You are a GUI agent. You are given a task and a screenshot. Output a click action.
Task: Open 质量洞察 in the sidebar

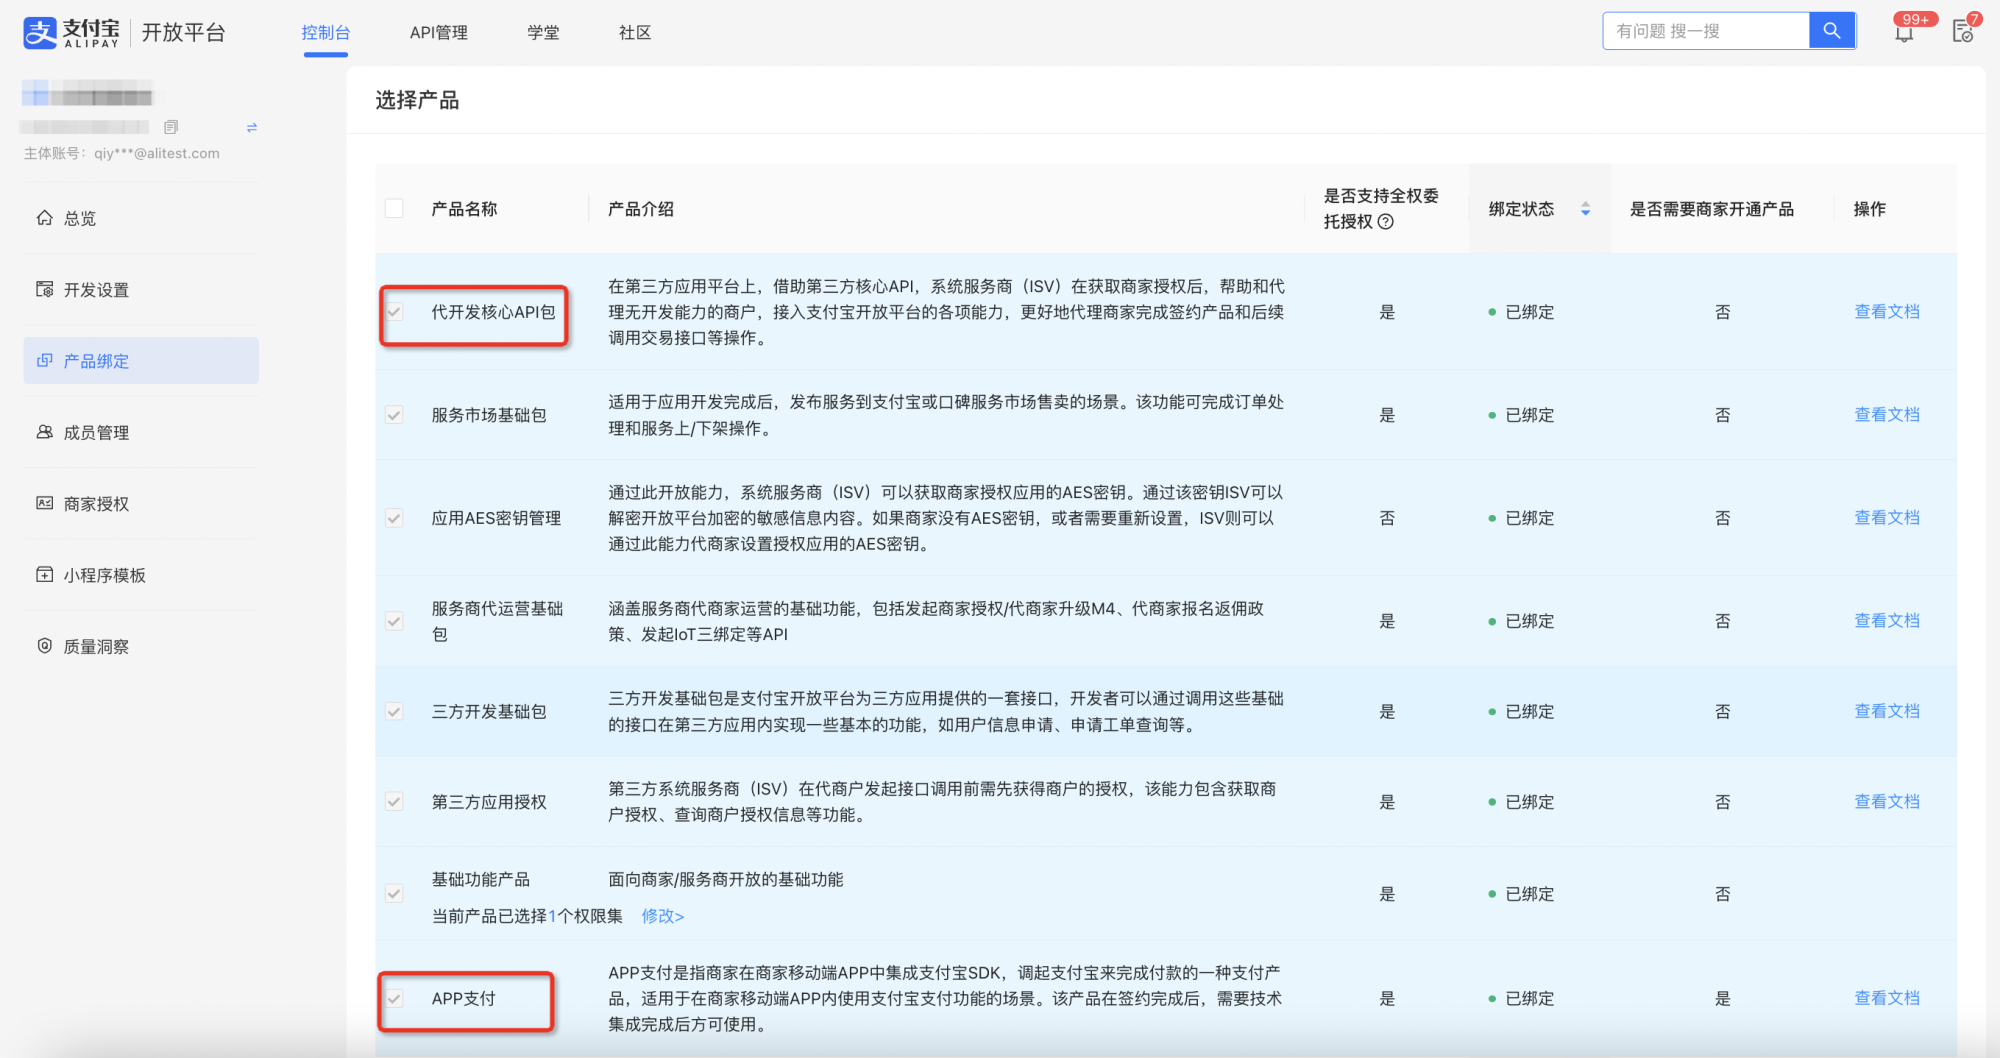point(141,646)
